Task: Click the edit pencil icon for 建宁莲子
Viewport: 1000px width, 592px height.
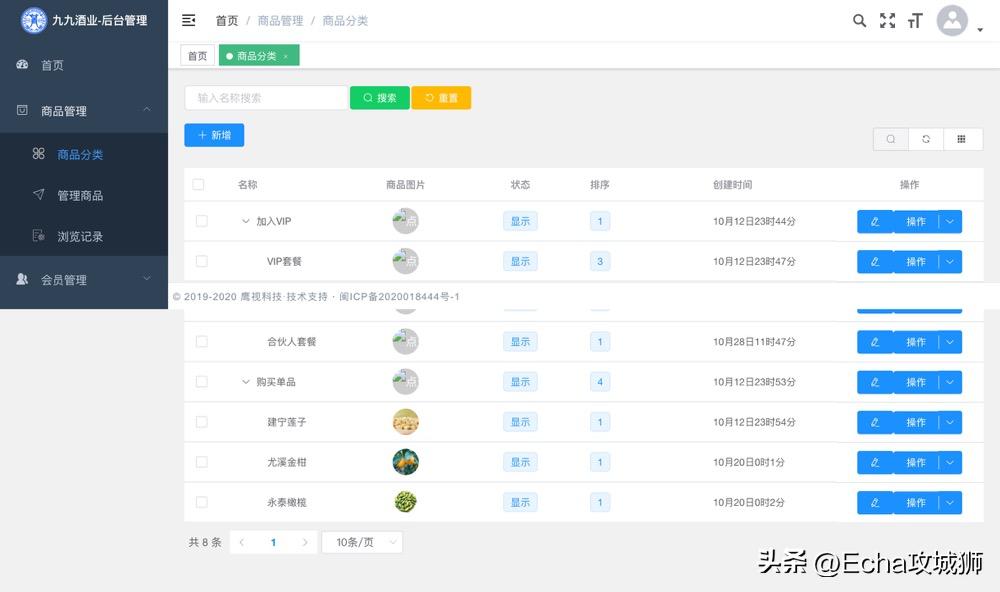Action: coord(874,422)
